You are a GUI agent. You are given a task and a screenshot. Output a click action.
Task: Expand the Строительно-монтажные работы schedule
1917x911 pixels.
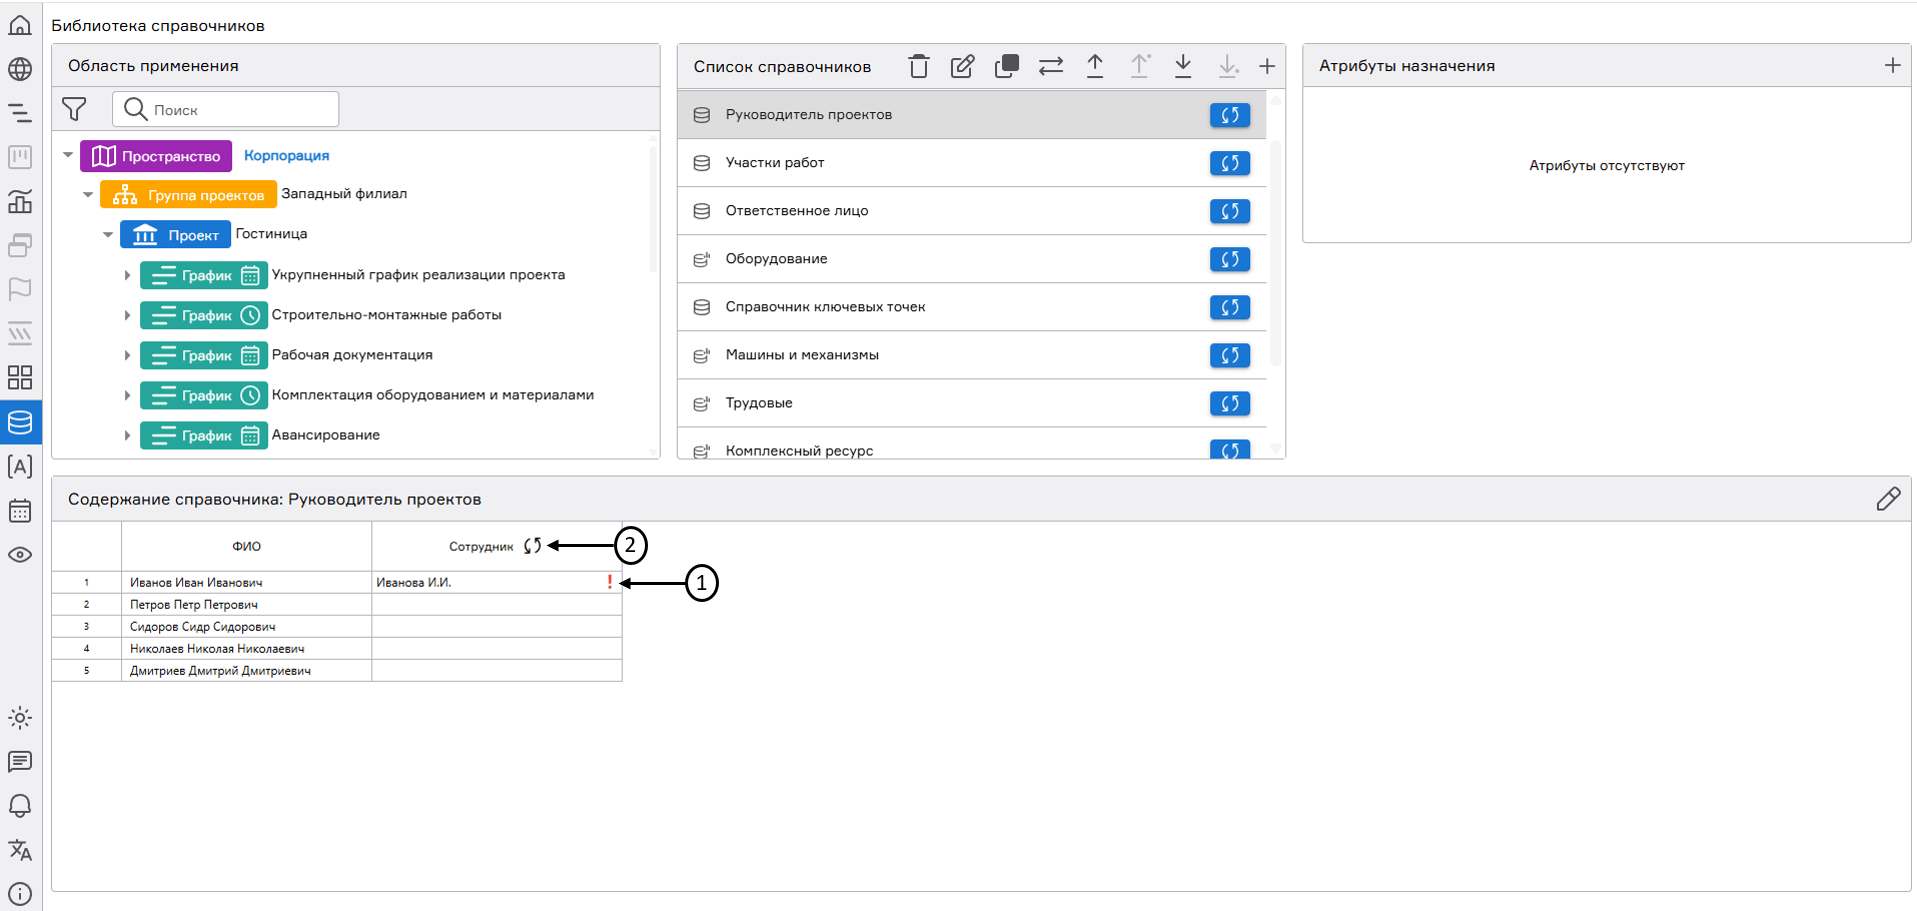(x=127, y=315)
